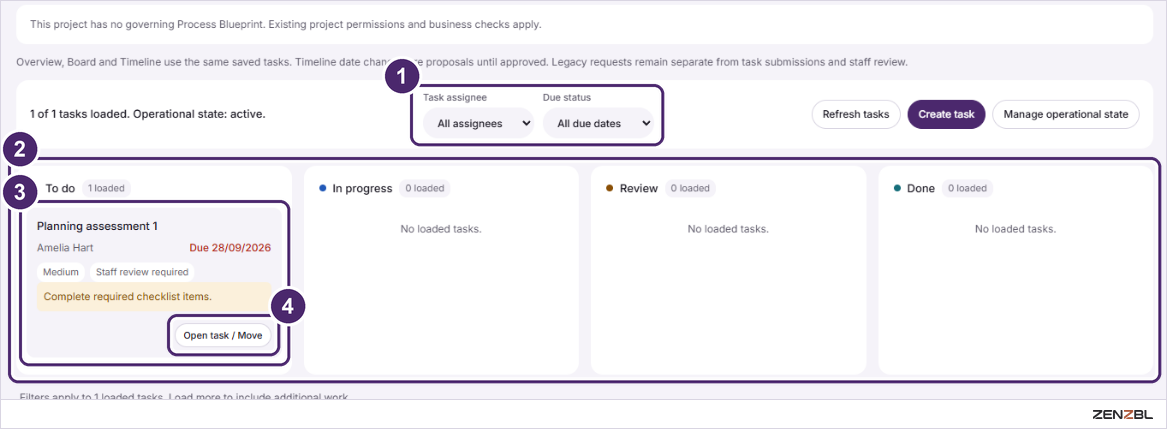Click the Due 28/09/2026 date label
1167x429 pixels.
[x=230, y=248]
